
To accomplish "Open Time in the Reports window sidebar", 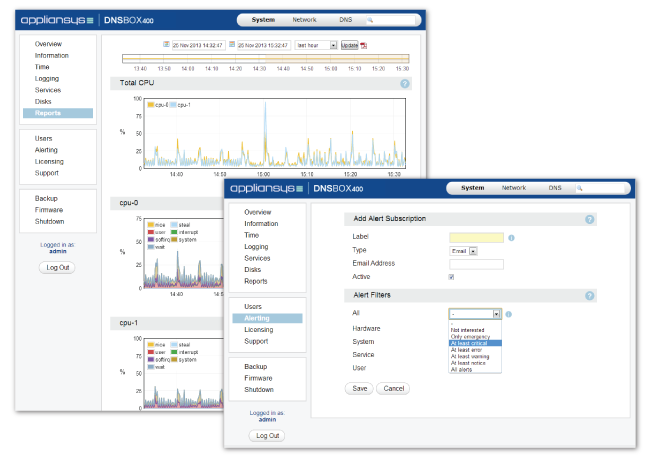I will point(42,67).
